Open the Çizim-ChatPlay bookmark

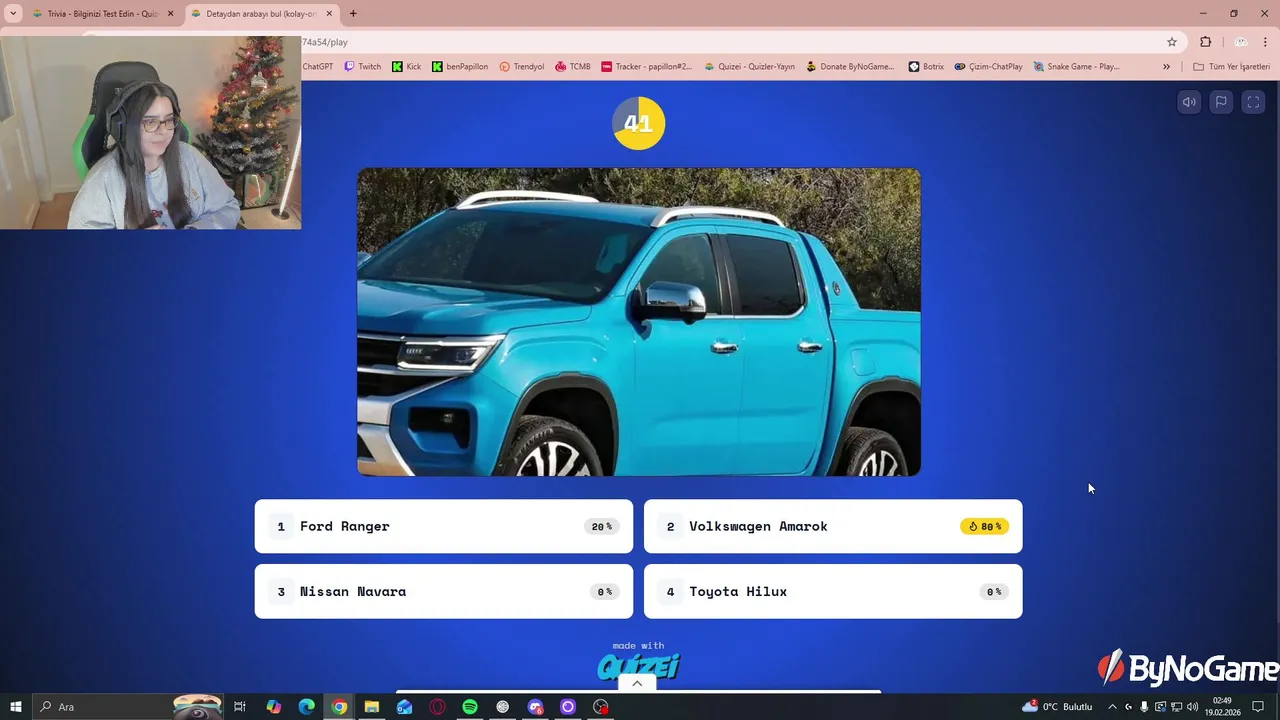click(x=988, y=67)
